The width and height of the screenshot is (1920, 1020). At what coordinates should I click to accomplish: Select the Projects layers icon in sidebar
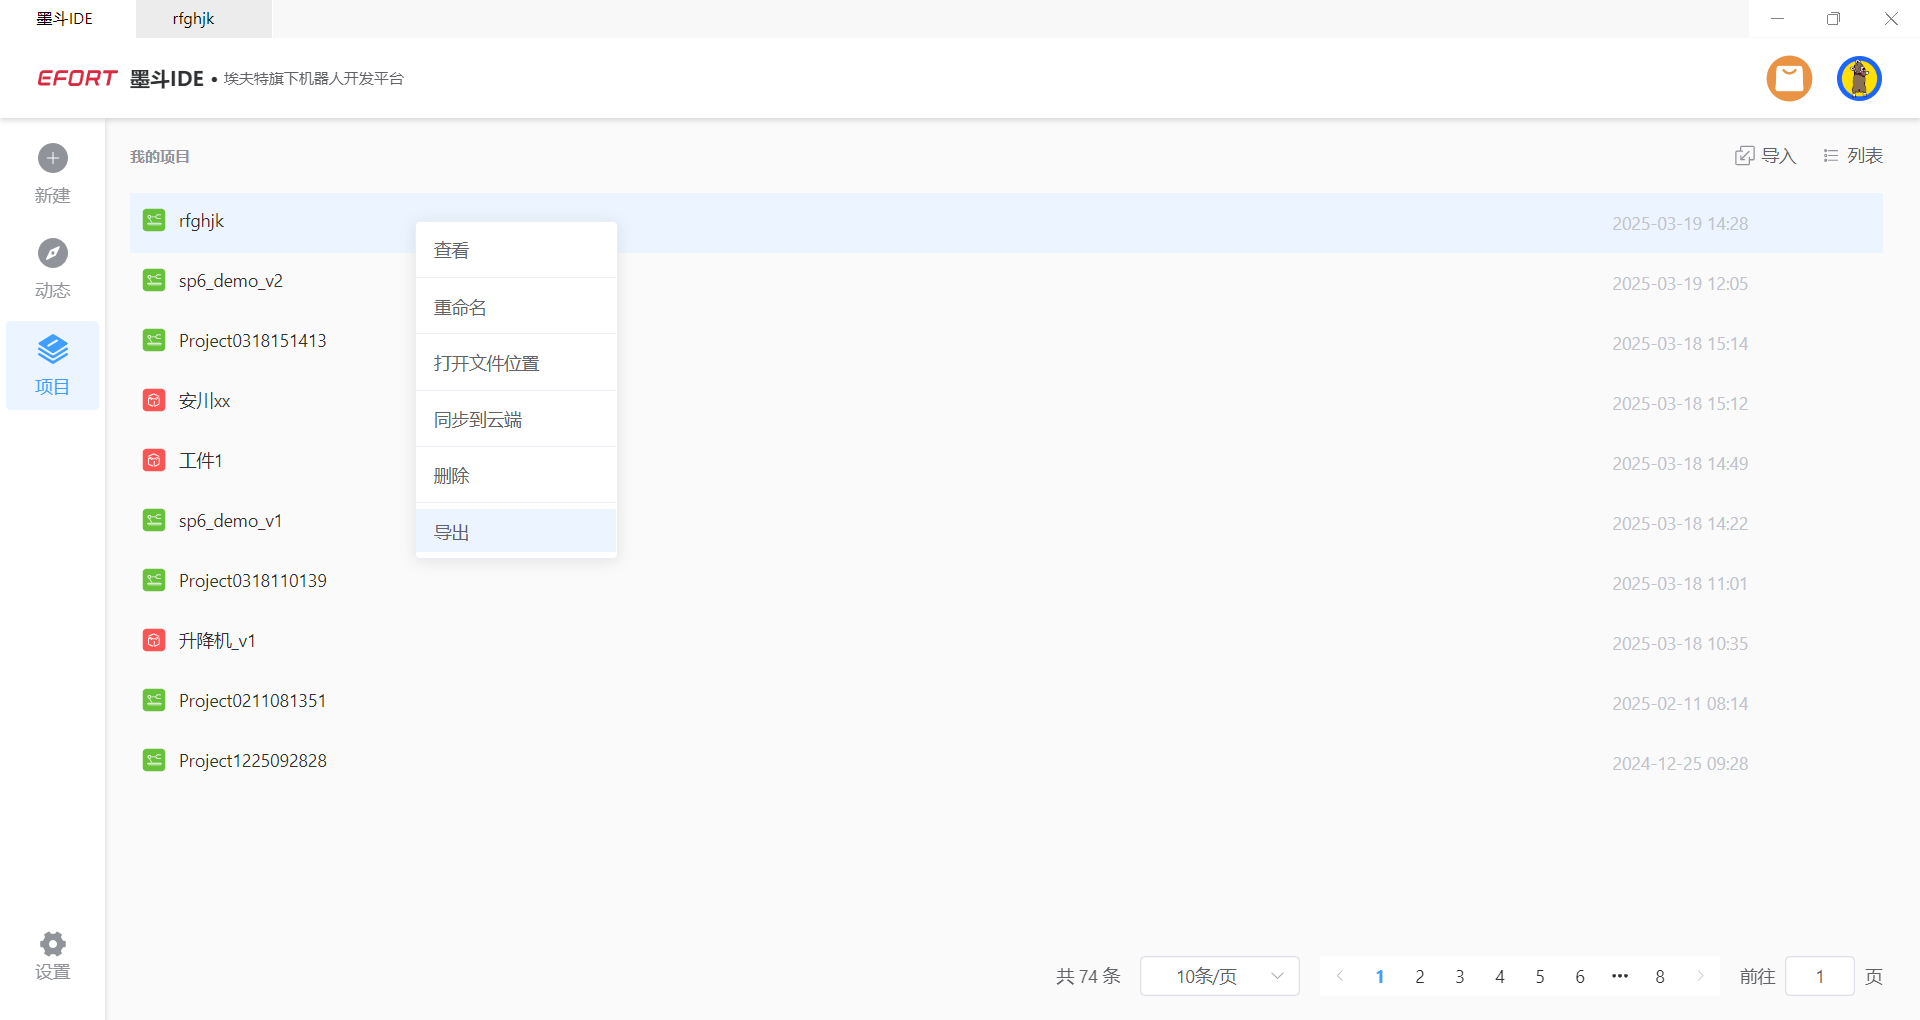click(x=53, y=350)
